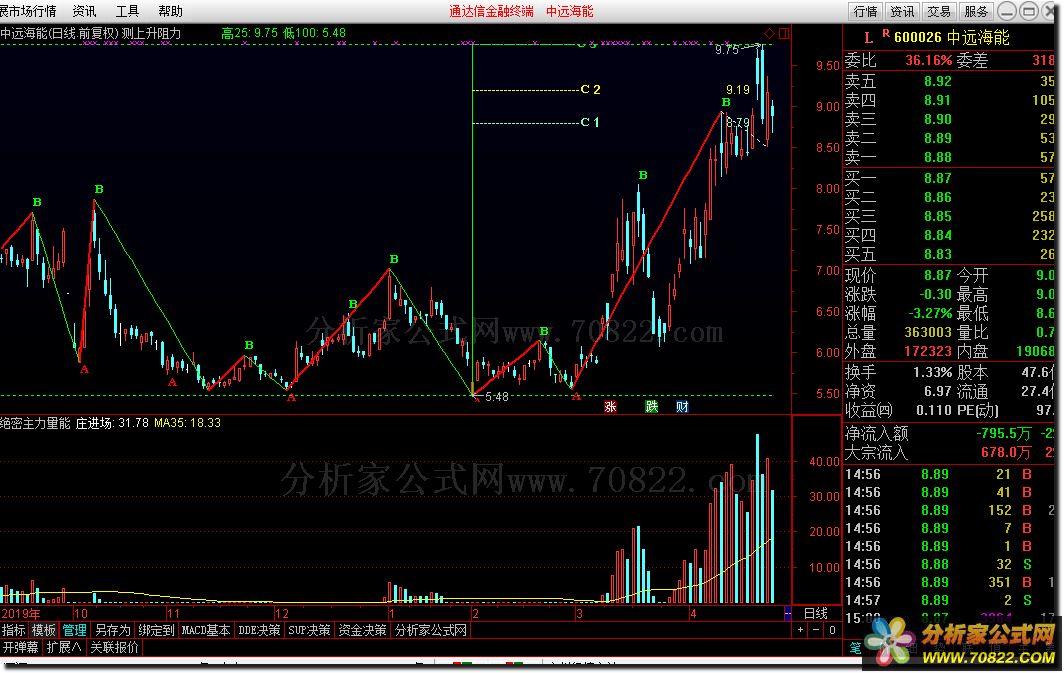Click the 资讯 button at top right
The height and width of the screenshot is (673, 1064).
902,12
